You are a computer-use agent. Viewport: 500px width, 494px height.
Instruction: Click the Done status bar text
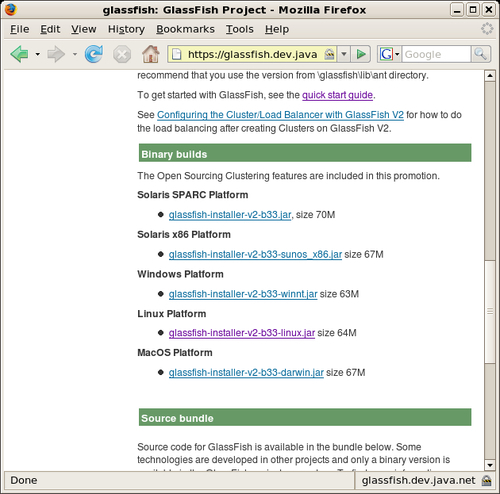24,481
